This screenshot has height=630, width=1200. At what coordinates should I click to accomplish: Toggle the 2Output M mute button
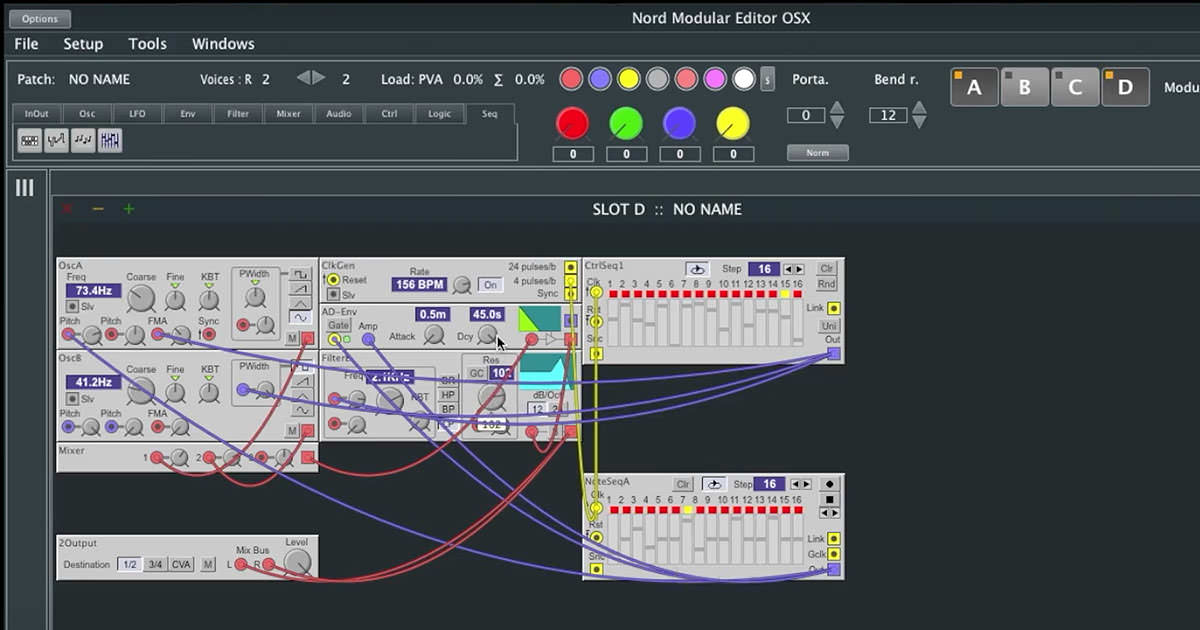point(208,564)
